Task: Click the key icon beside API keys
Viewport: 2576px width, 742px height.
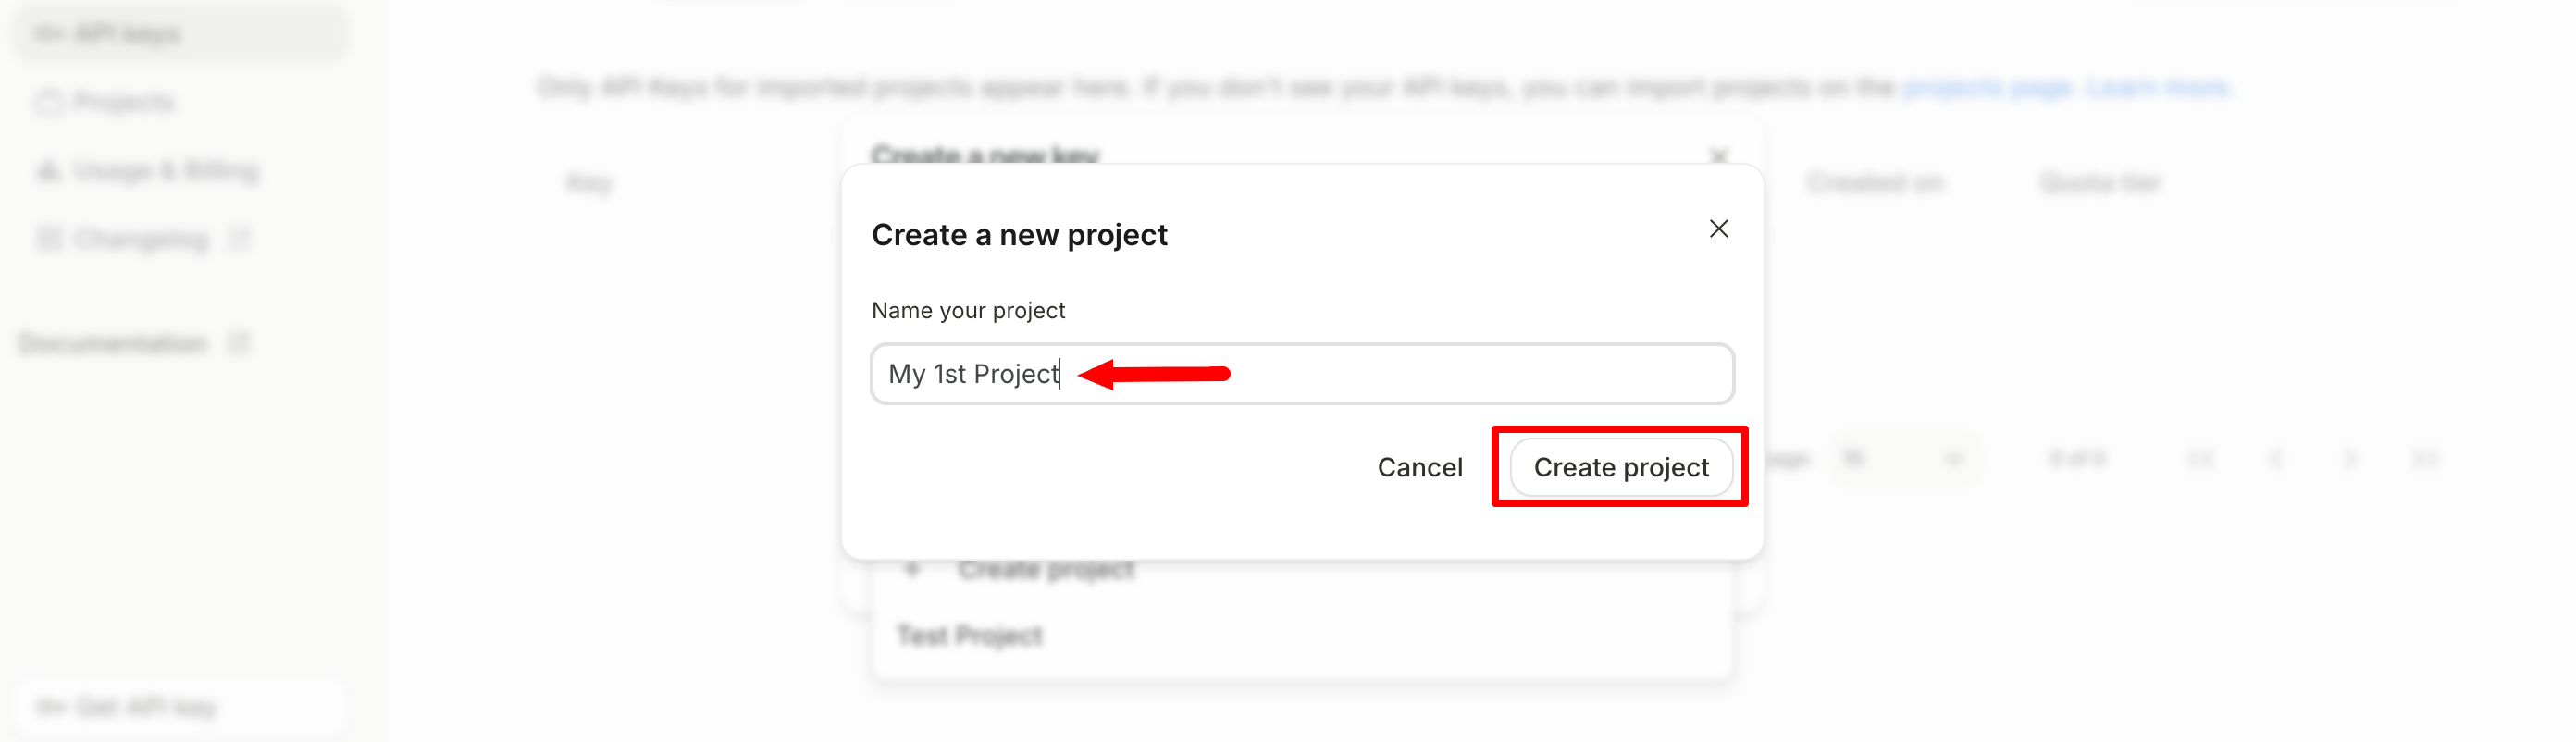Action: click(49, 34)
